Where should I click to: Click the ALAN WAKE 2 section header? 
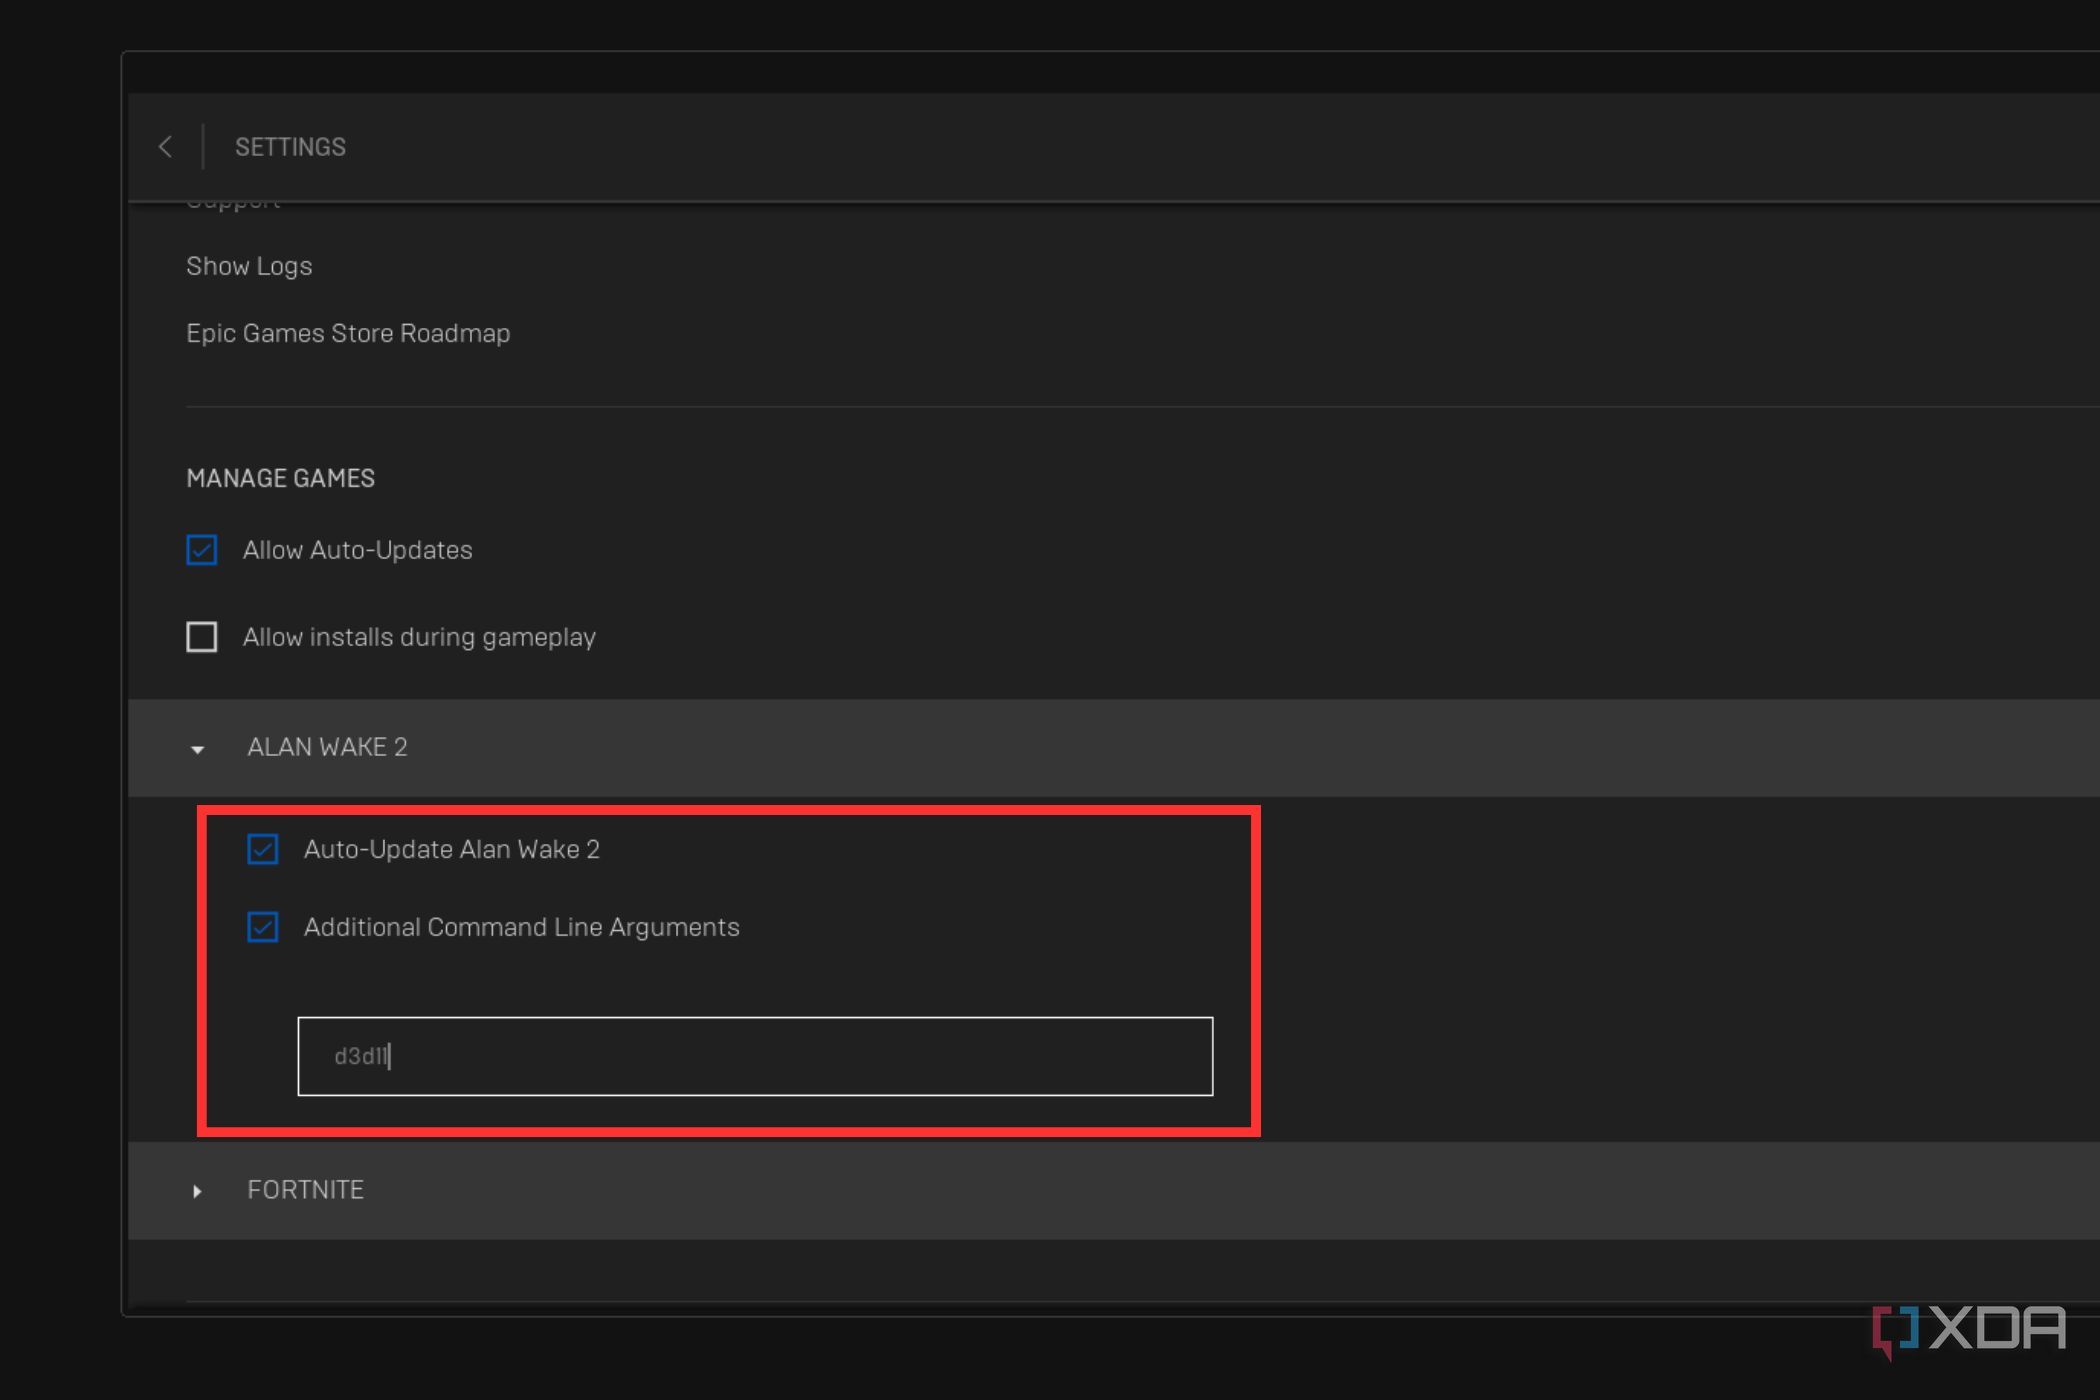pyautogui.click(x=328, y=747)
